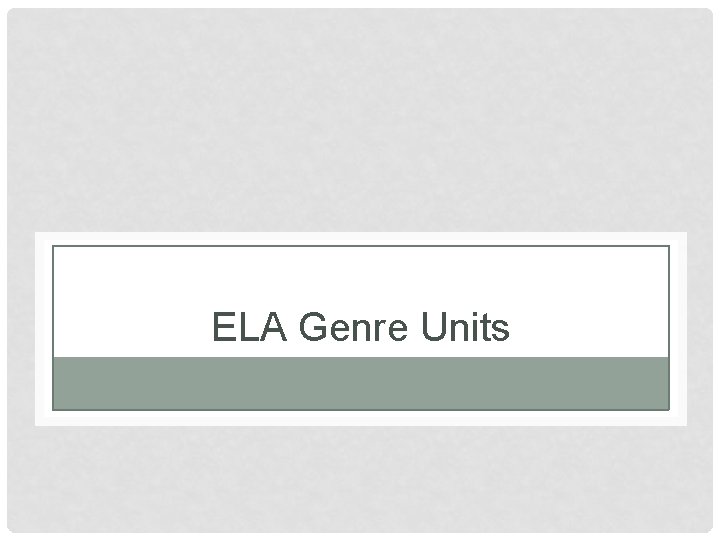Select the word "Units" in the title
Screen dimensions: 720x540
[466, 326]
